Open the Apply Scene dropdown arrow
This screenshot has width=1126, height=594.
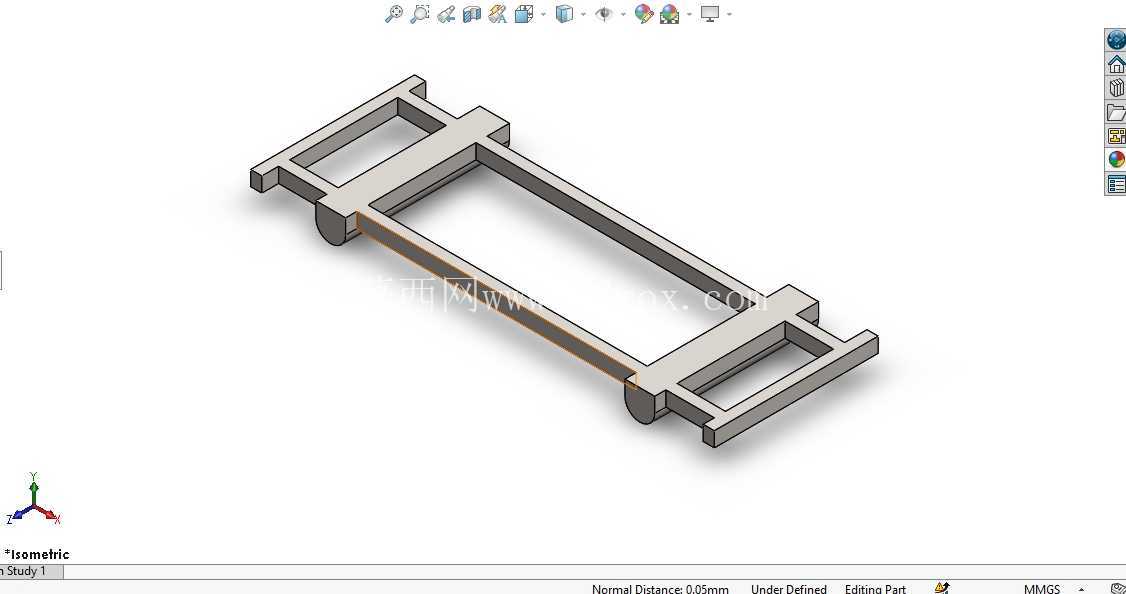click(689, 14)
